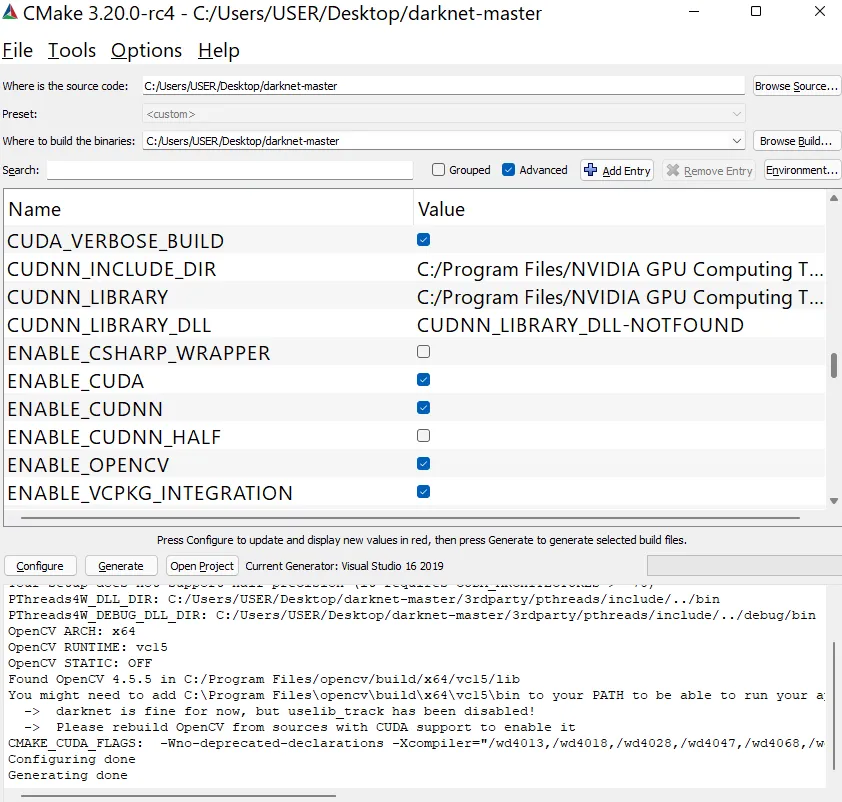This screenshot has width=842, height=802.
Task: Disable the ENABLE_CUDA checkbox
Action: (x=423, y=380)
